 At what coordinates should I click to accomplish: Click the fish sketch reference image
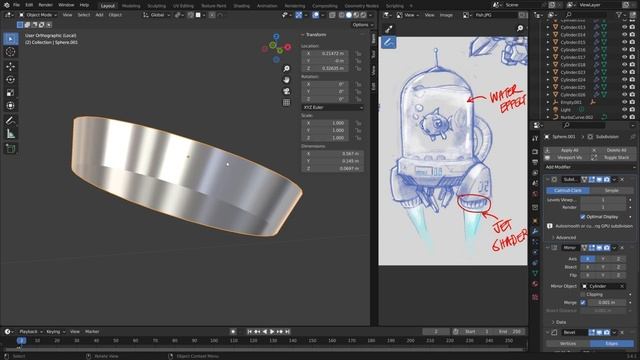click(453, 151)
